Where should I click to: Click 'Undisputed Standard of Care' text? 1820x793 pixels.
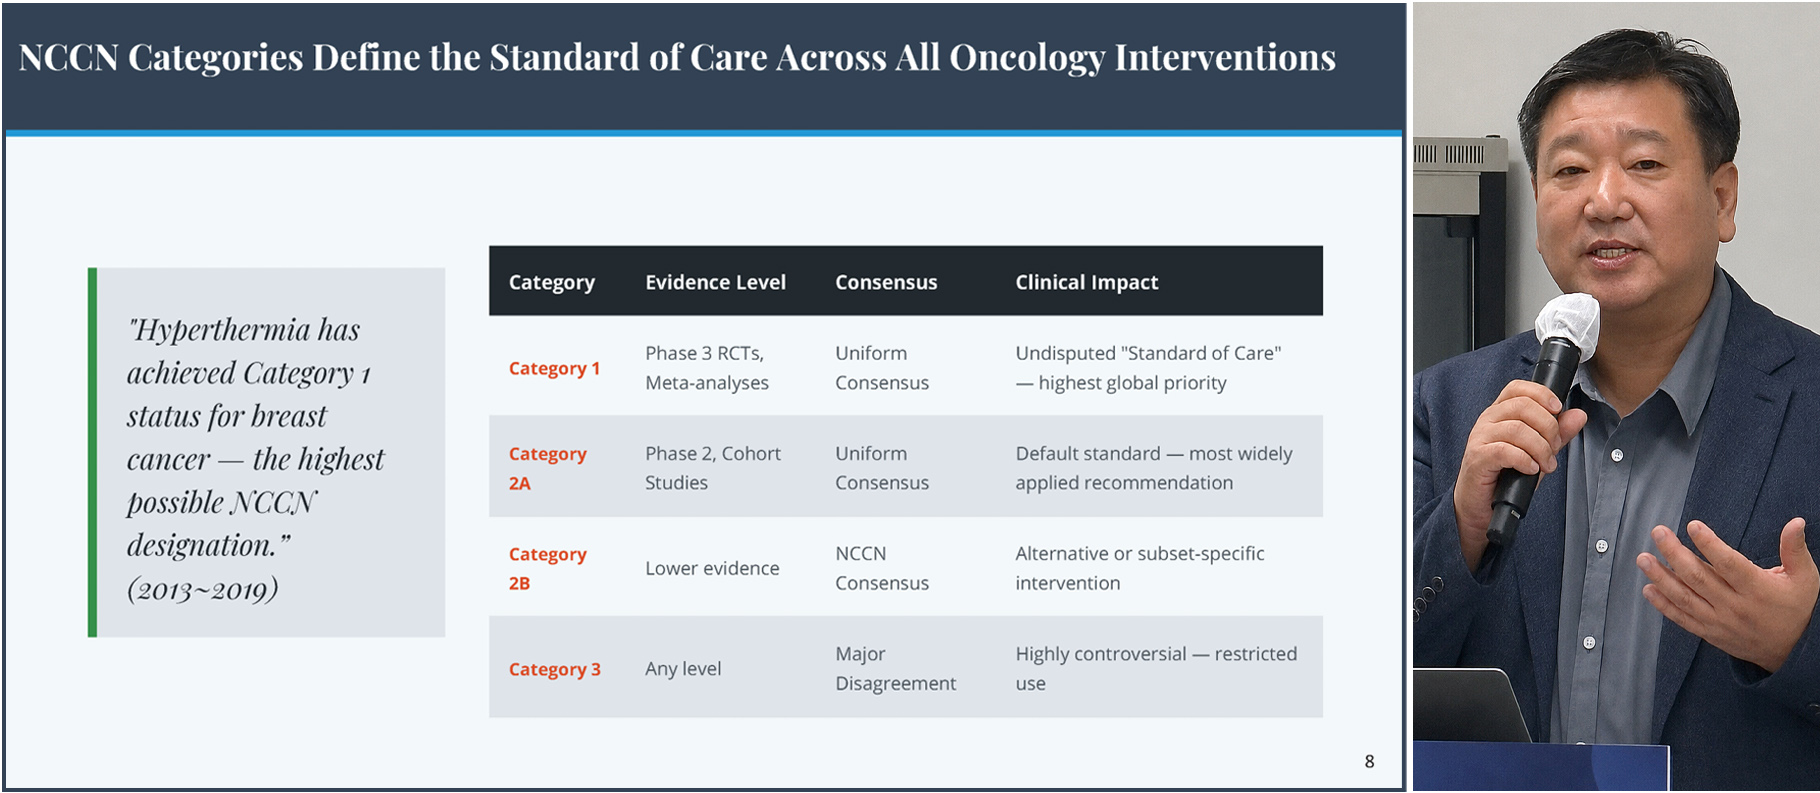click(1148, 353)
